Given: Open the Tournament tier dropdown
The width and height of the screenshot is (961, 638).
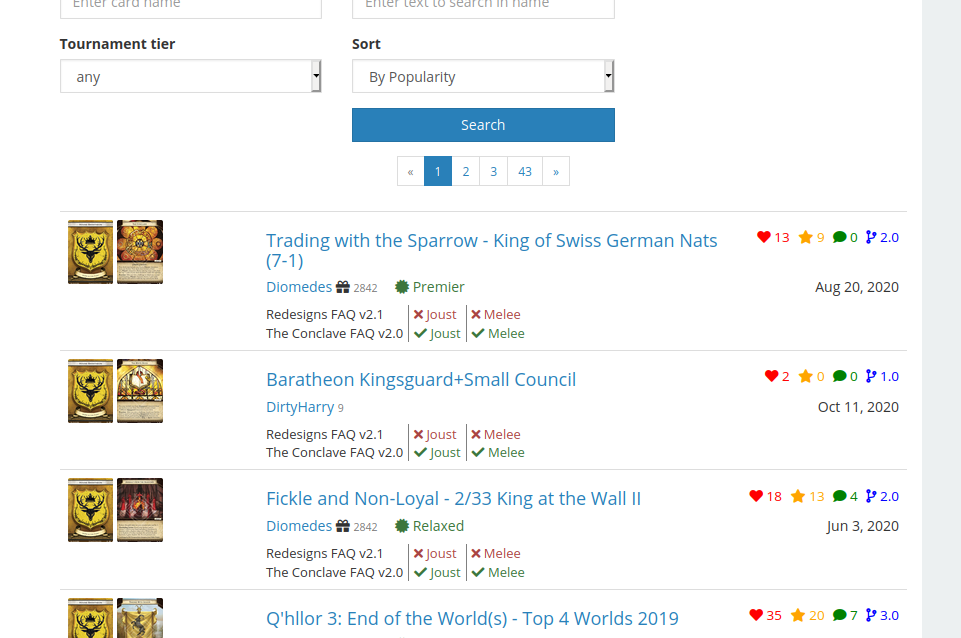Looking at the screenshot, I should pyautogui.click(x=191, y=77).
